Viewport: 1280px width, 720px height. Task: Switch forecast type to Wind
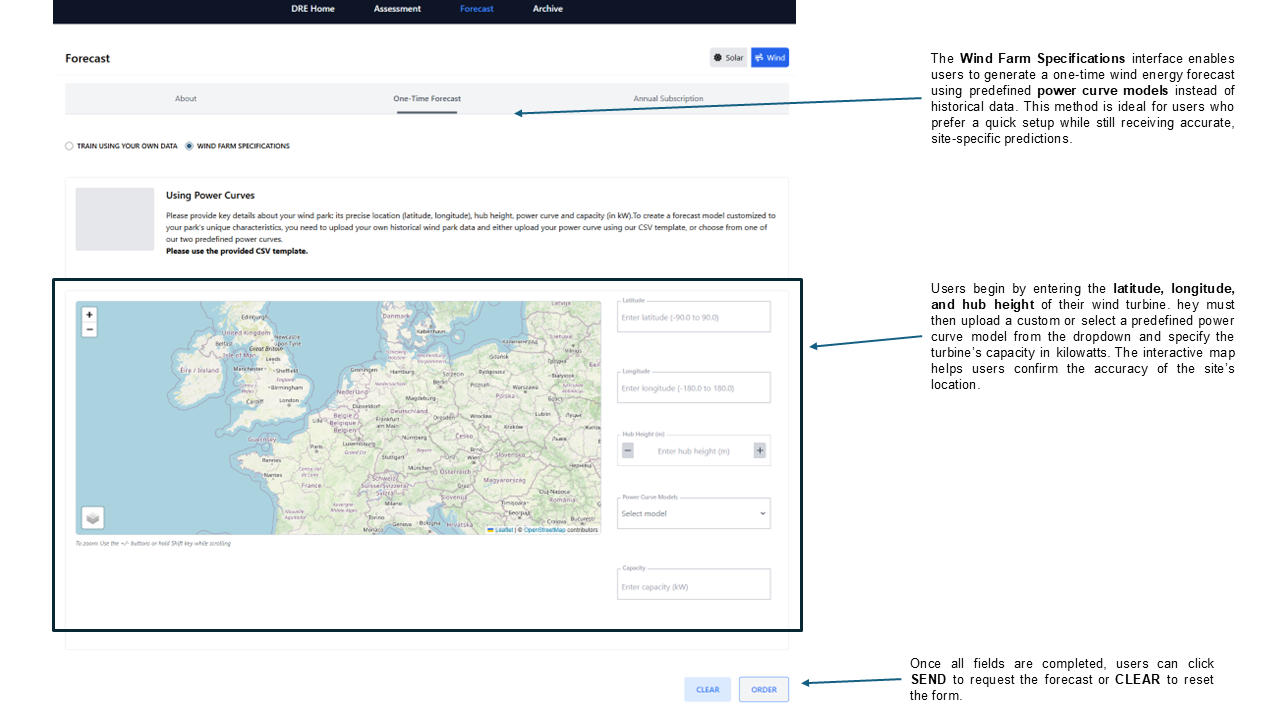pyautogui.click(x=770, y=58)
